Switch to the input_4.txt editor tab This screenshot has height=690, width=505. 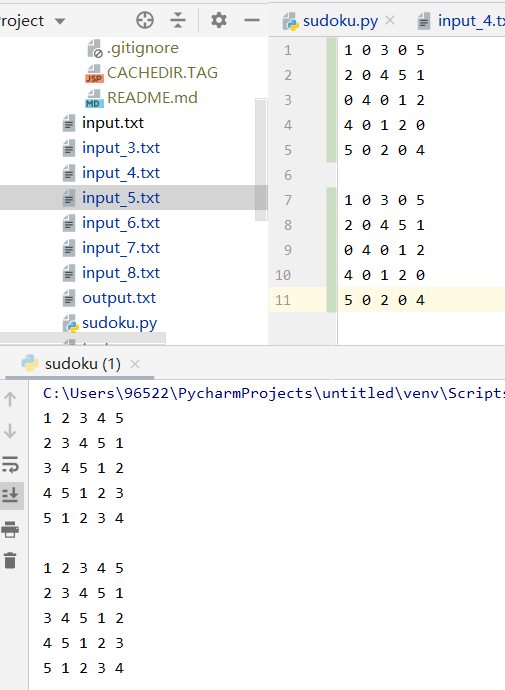click(462, 21)
